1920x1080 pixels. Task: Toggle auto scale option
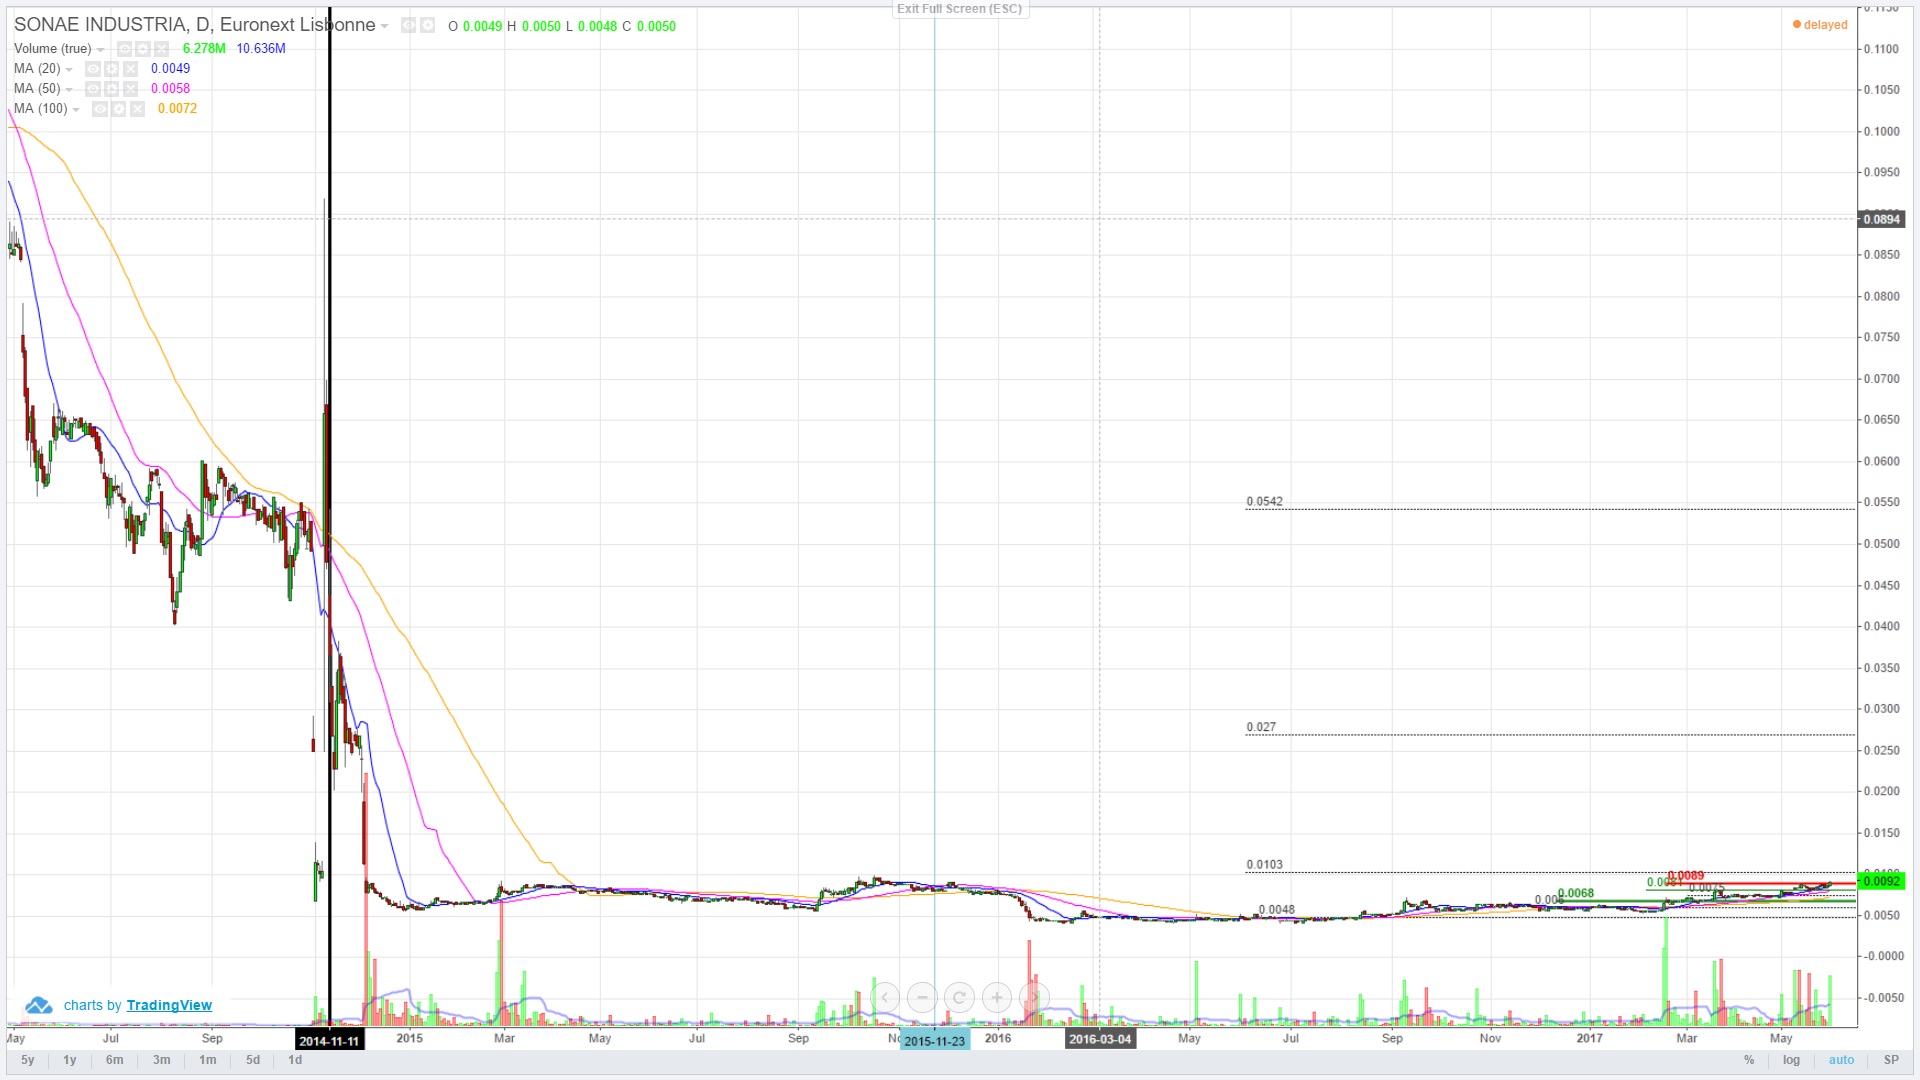tap(1841, 1060)
